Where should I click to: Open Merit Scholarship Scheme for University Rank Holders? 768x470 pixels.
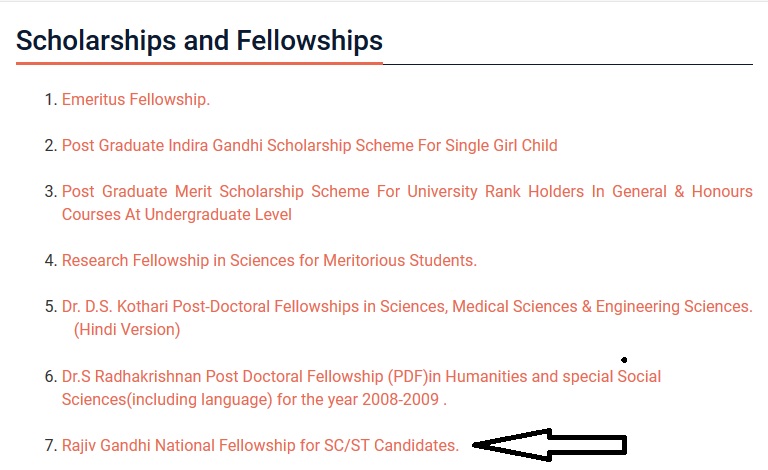(407, 191)
